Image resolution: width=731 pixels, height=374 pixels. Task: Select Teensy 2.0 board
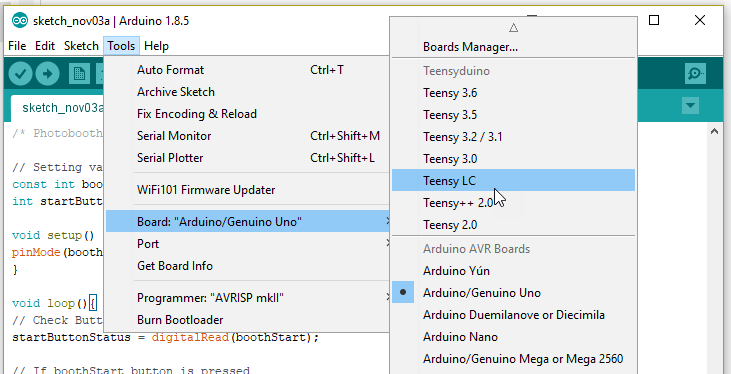click(513, 224)
